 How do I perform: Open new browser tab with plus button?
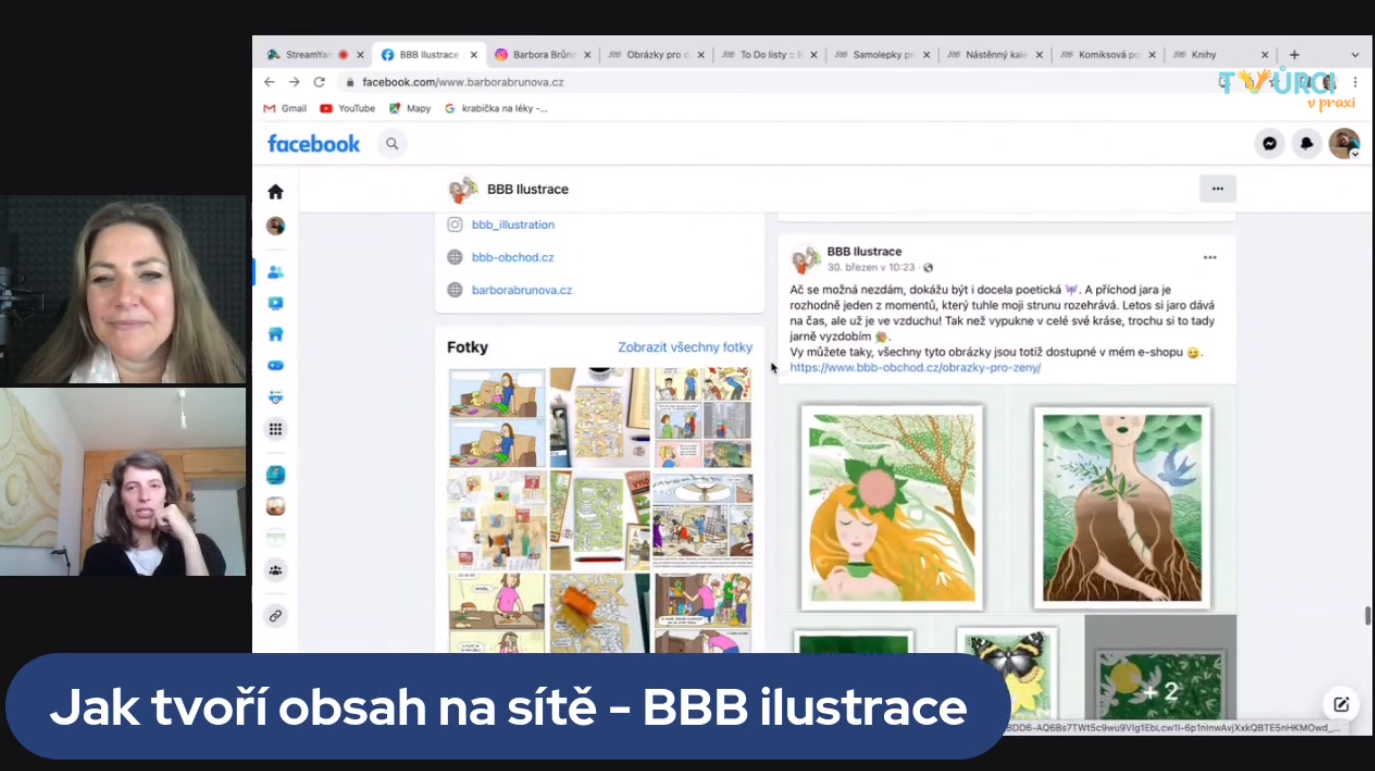[1294, 55]
